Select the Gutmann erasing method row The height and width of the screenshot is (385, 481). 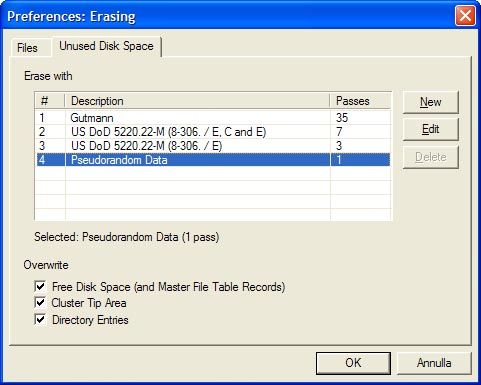click(213, 118)
